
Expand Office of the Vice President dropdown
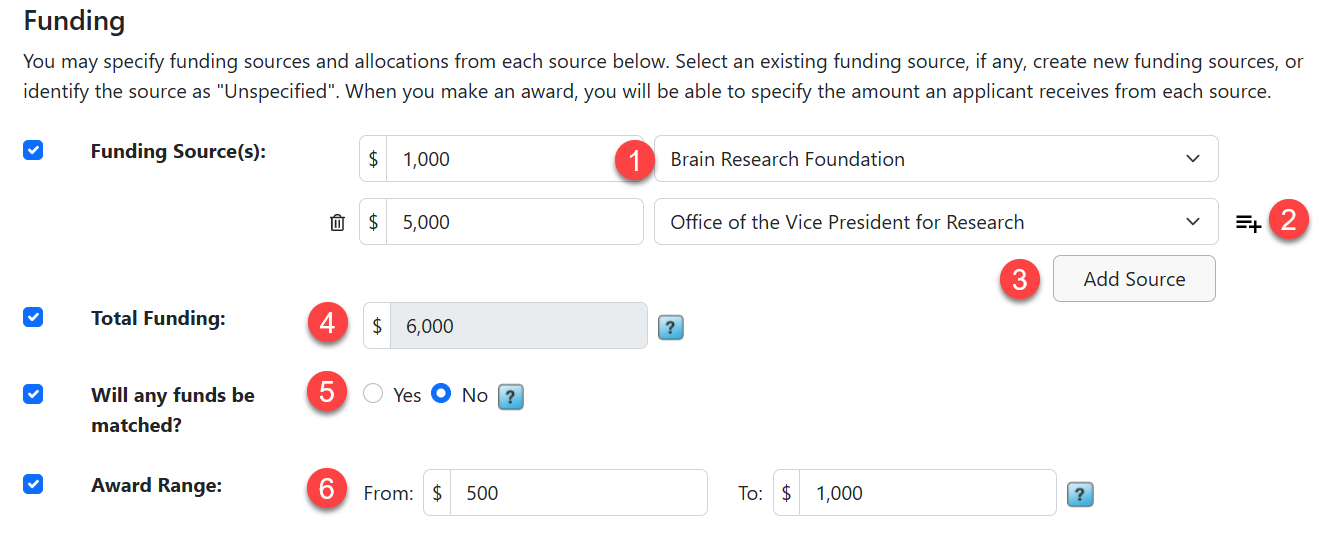(936, 222)
